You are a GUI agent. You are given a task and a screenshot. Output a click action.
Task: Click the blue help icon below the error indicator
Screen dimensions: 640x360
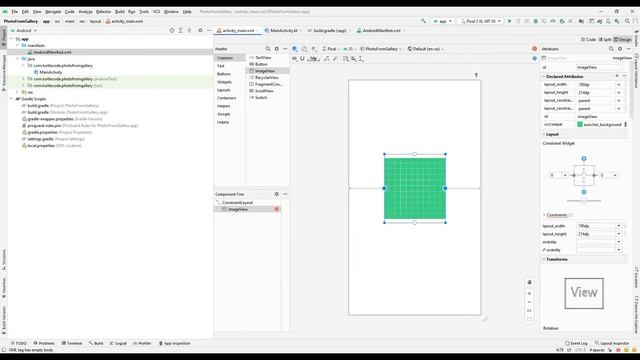pyautogui.click(x=534, y=58)
